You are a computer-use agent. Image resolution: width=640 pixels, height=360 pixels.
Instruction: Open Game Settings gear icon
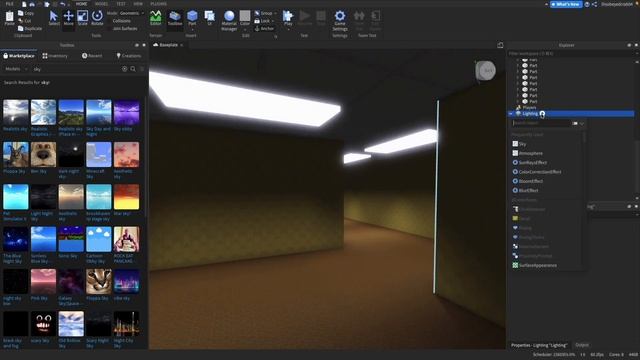[x=340, y=16]
